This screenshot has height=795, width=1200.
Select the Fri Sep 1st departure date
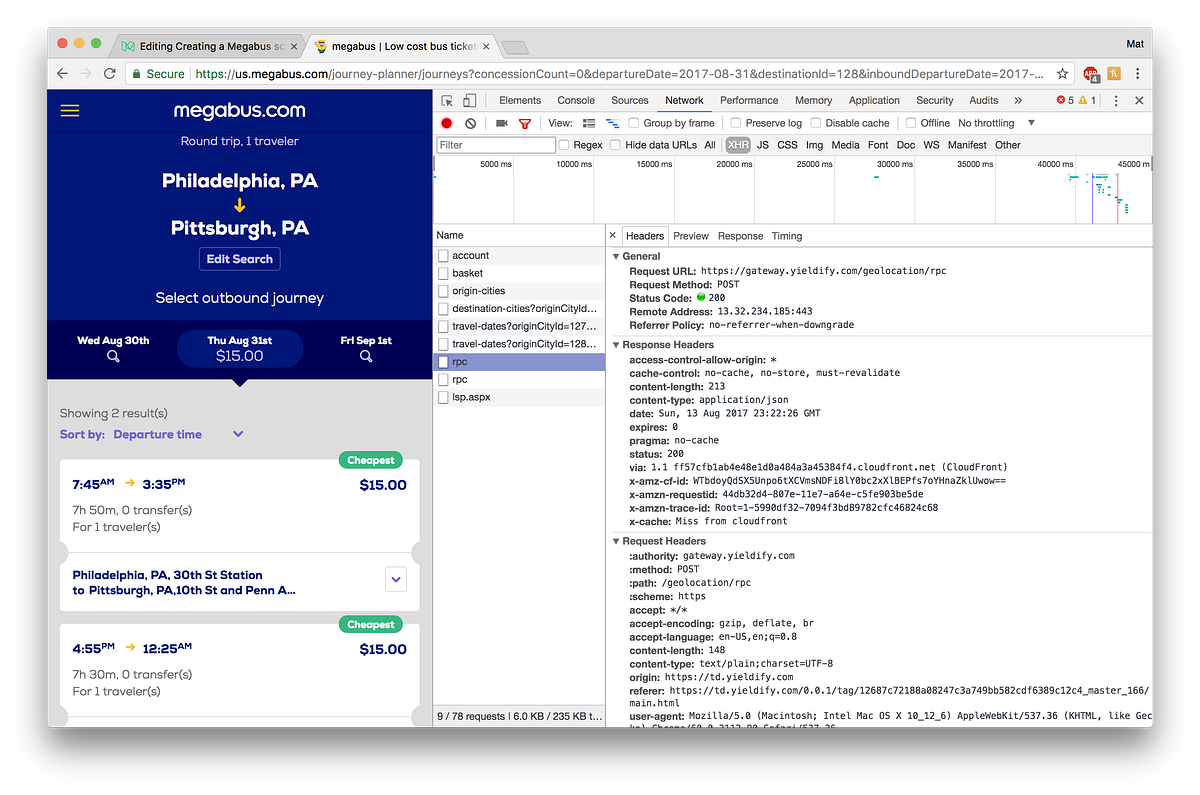click(x=365, y=347)
